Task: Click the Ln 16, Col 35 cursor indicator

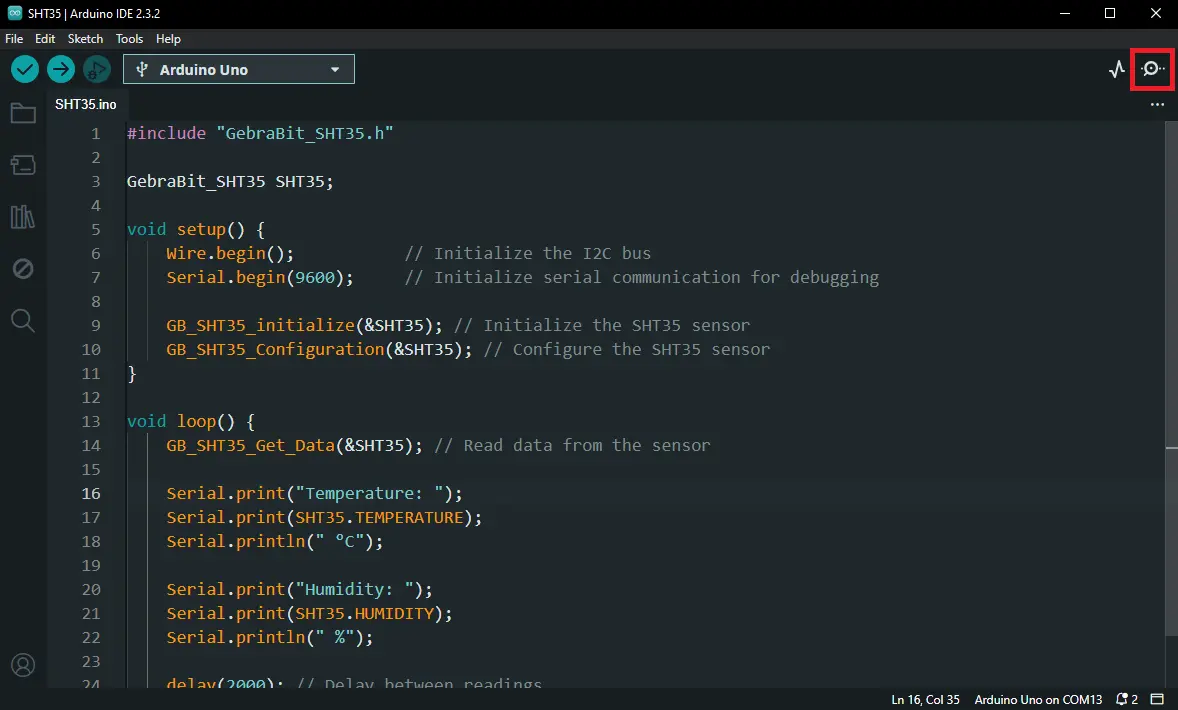Action: [925, 699]
